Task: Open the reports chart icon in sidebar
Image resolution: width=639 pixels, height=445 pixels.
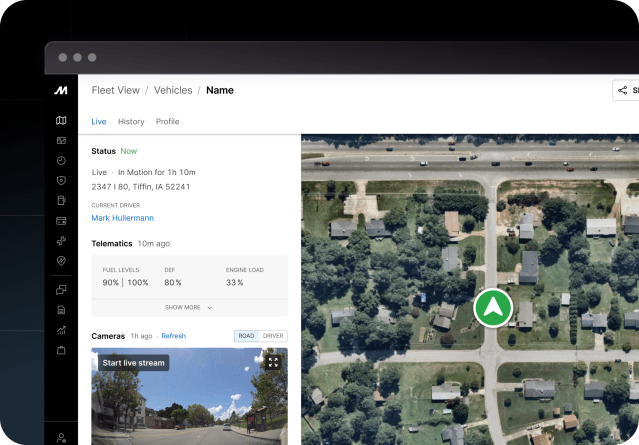Action: click(61, 329)
